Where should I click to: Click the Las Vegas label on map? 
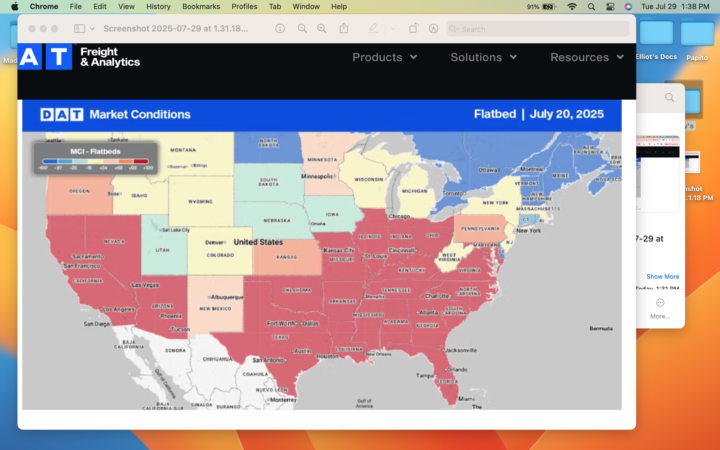pos(145,285)
